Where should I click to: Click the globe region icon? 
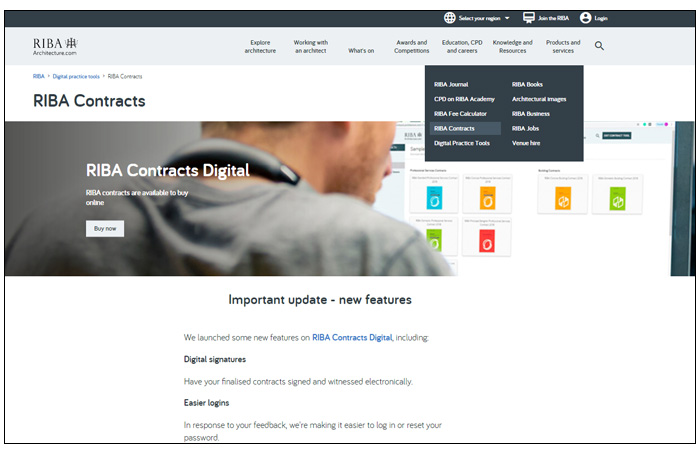click(x=450, y=18)
